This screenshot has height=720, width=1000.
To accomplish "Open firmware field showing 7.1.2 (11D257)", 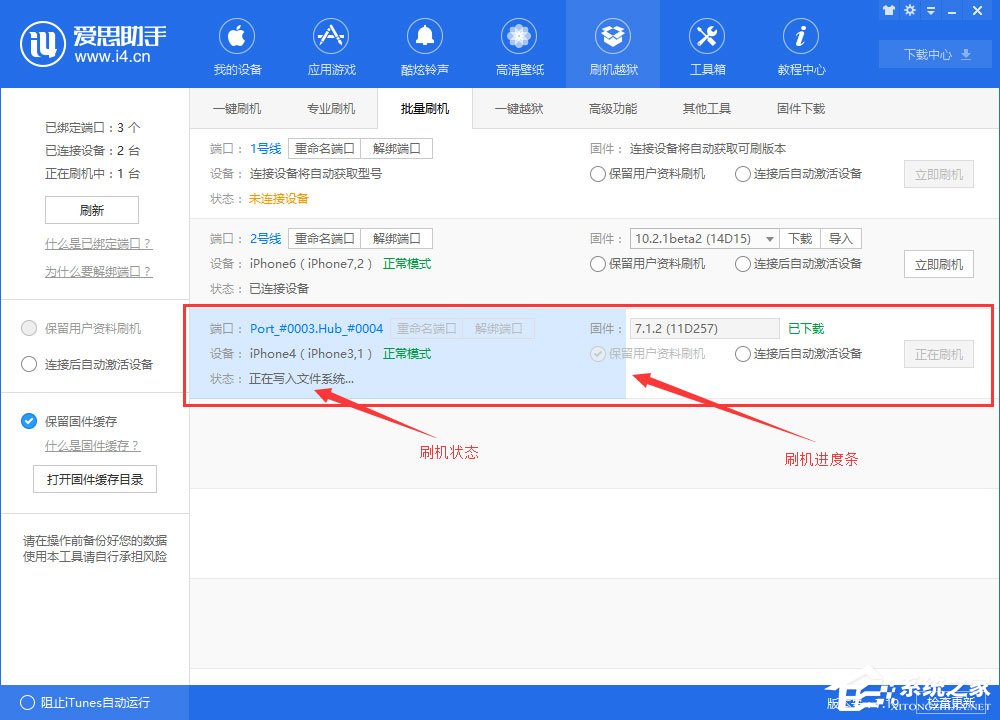I will 703,328.
